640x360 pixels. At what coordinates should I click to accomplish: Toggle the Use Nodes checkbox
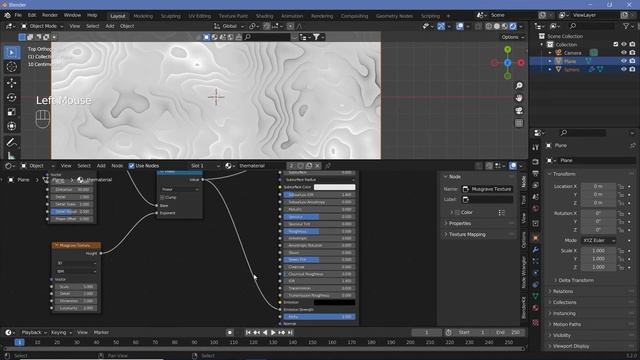pos(131,166)
